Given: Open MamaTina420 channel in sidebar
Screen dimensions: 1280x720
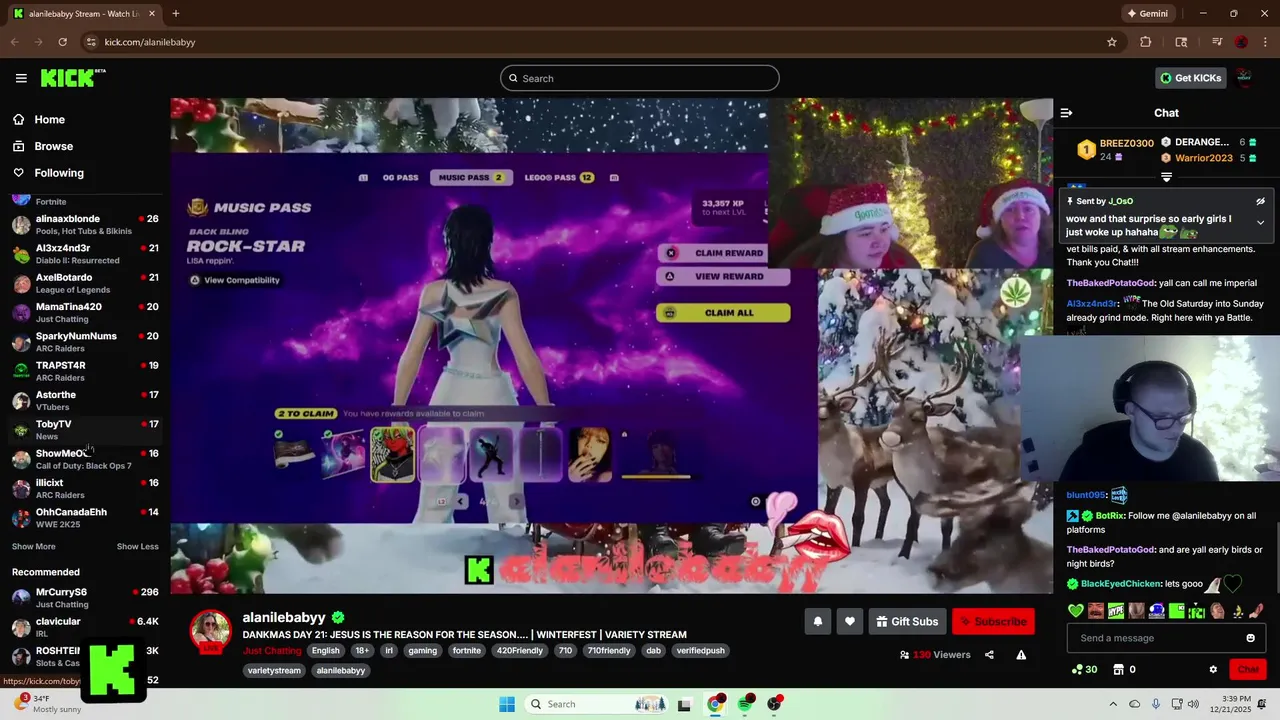Looking at the screenshot, I should [85, 312].
